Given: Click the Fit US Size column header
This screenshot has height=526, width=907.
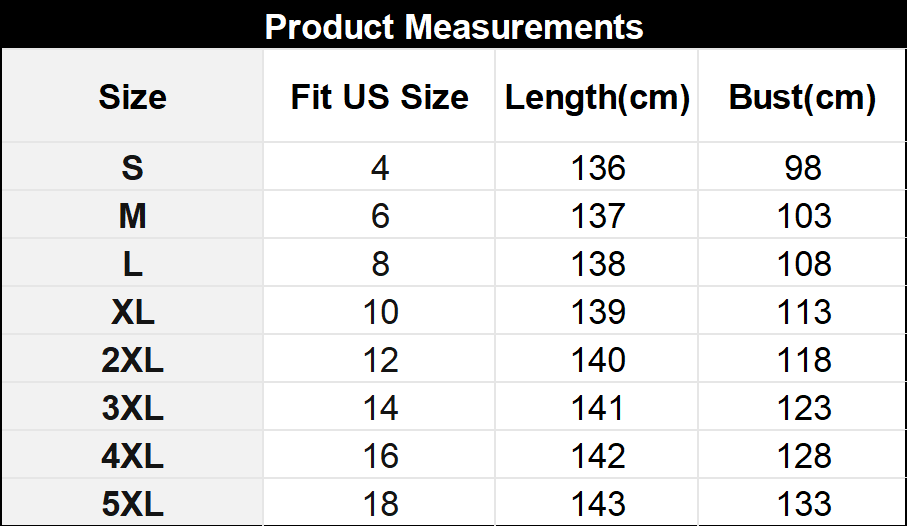Looking at the screenshot, I should click(379, 98).
